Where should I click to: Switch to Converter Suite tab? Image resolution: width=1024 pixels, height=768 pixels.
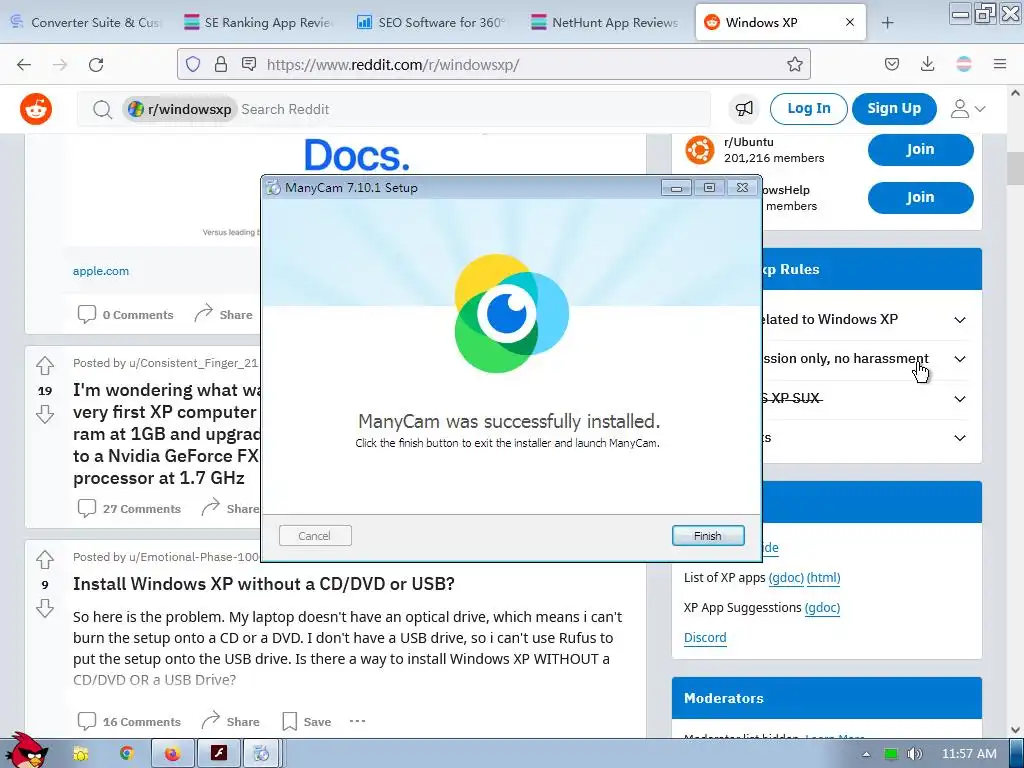pos(86,22)
